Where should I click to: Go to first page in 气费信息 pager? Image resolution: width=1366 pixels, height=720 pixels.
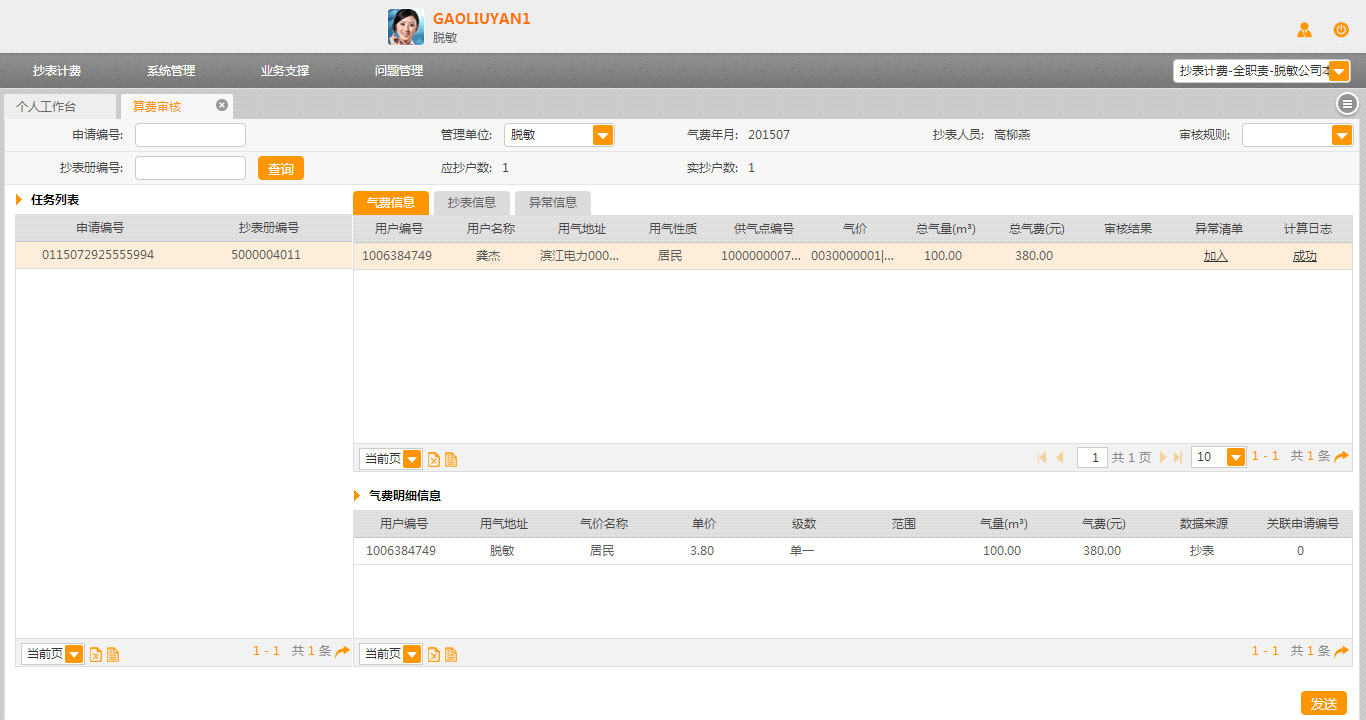[1042, 458]
